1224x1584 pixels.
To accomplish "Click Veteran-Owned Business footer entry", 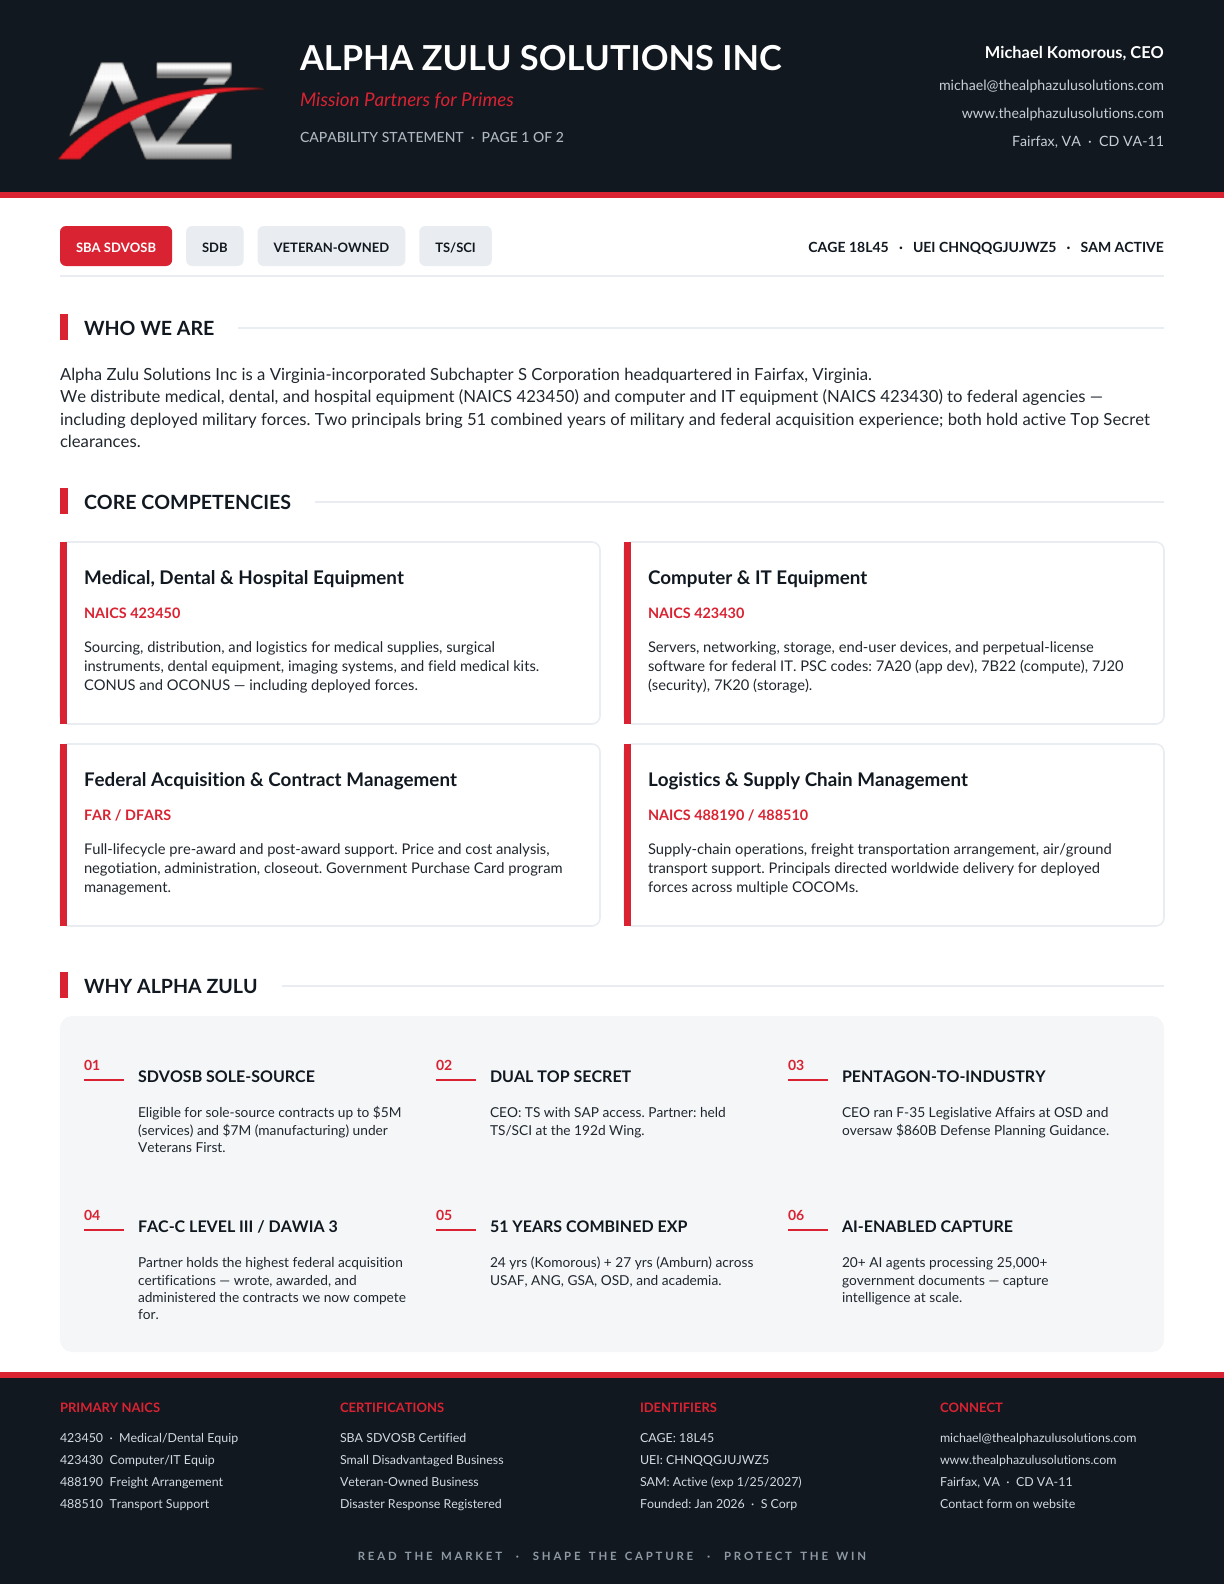I will (x=409, y=1482).
